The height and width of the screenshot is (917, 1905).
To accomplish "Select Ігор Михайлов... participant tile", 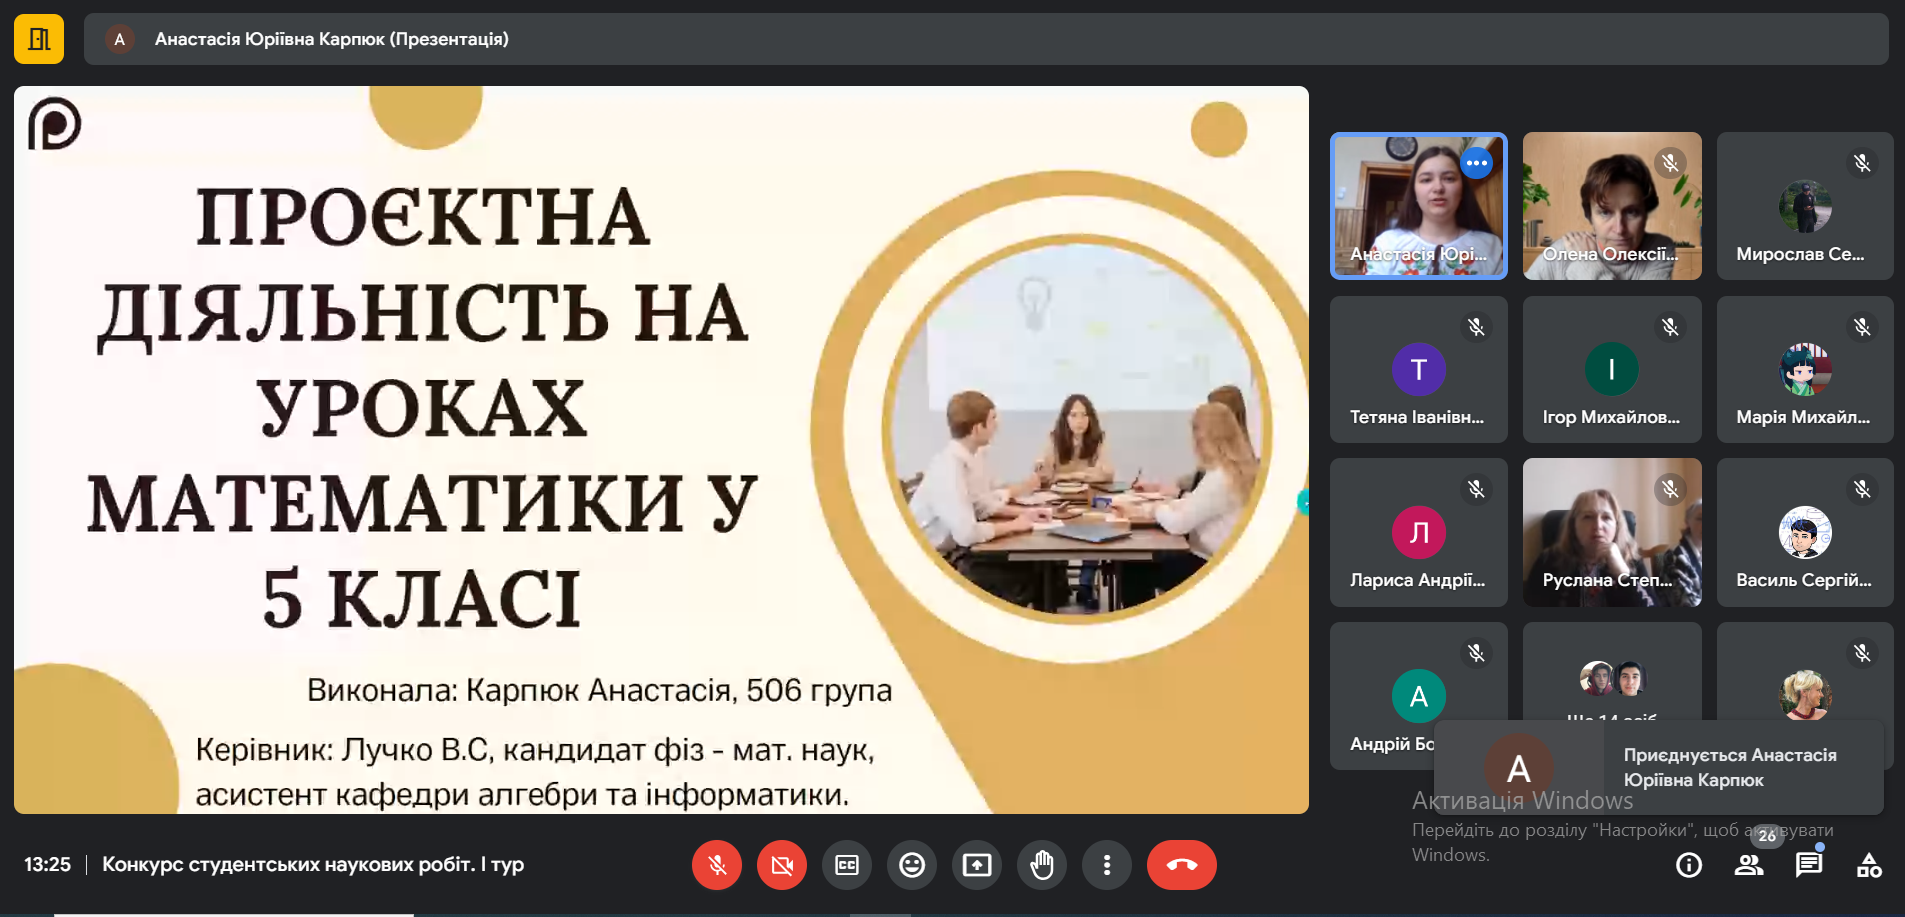I will coord(1612,369).
